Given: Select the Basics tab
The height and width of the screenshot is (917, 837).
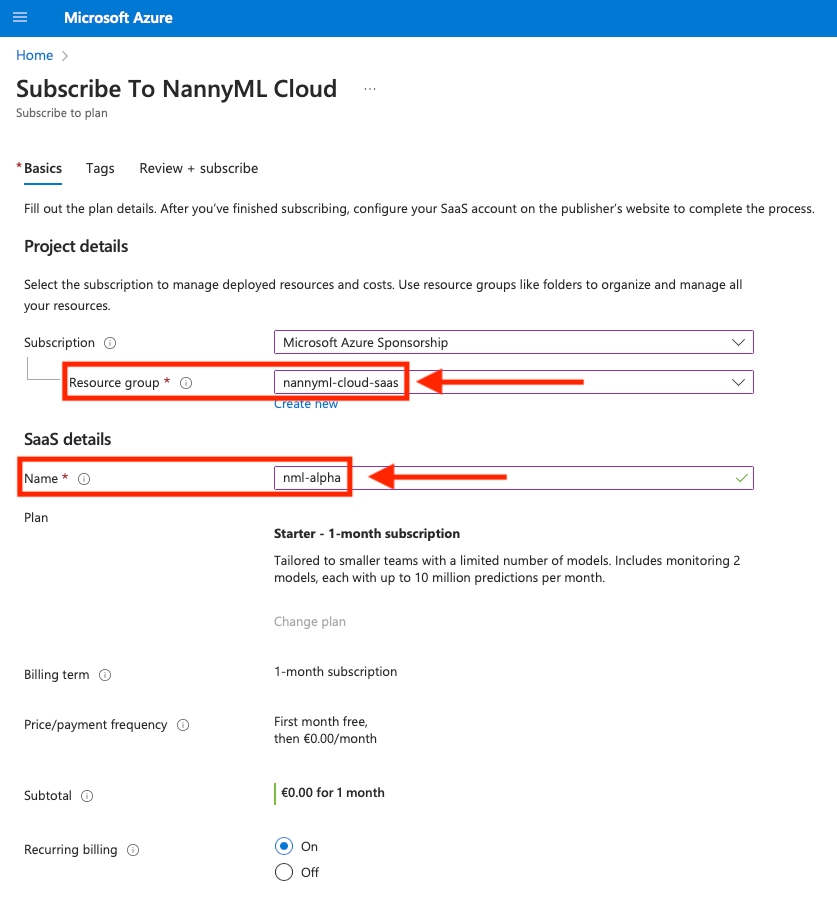Looking at the screenshot, I should (42, 168).
